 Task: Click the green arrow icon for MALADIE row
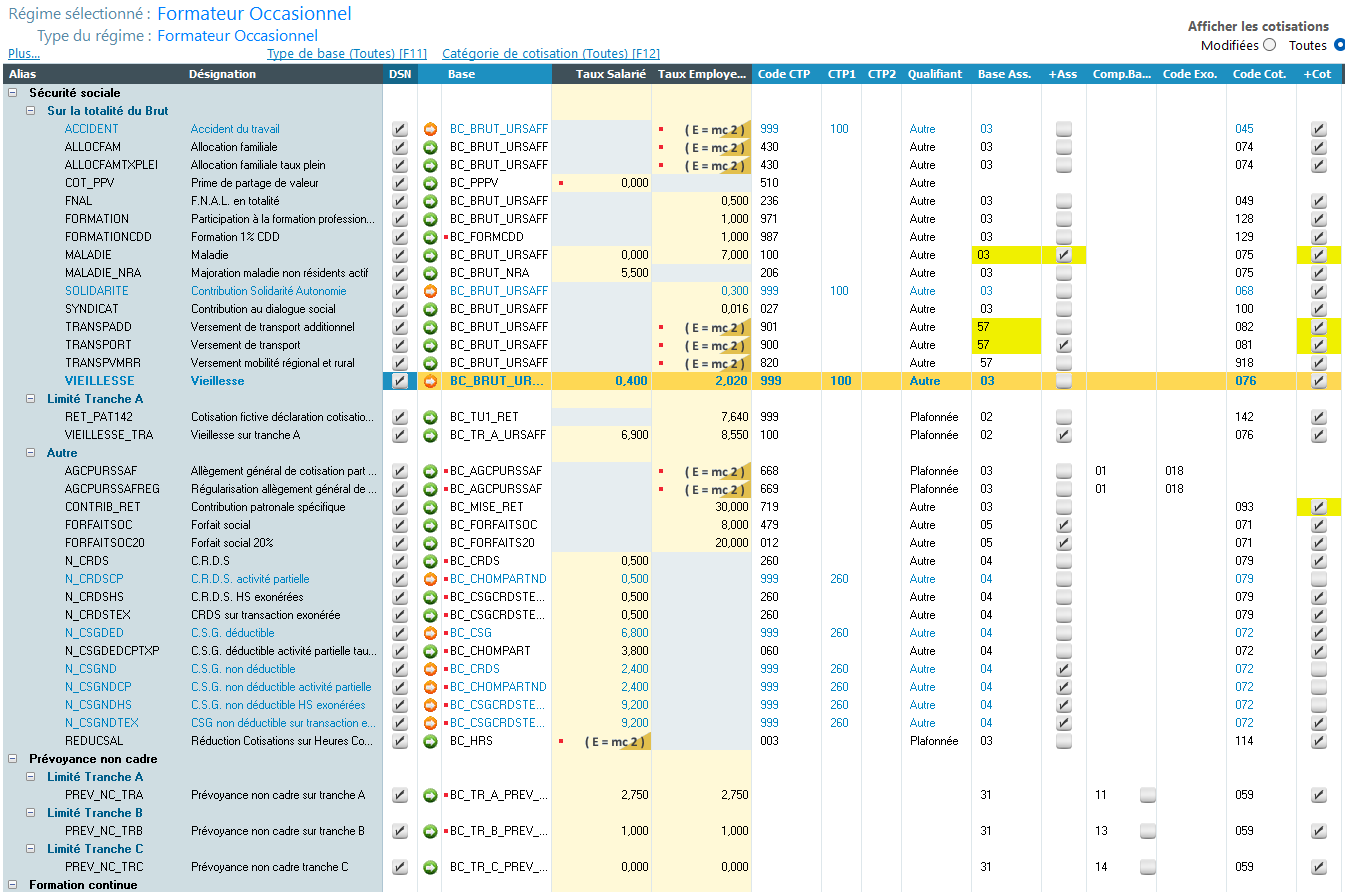(430, 255)
